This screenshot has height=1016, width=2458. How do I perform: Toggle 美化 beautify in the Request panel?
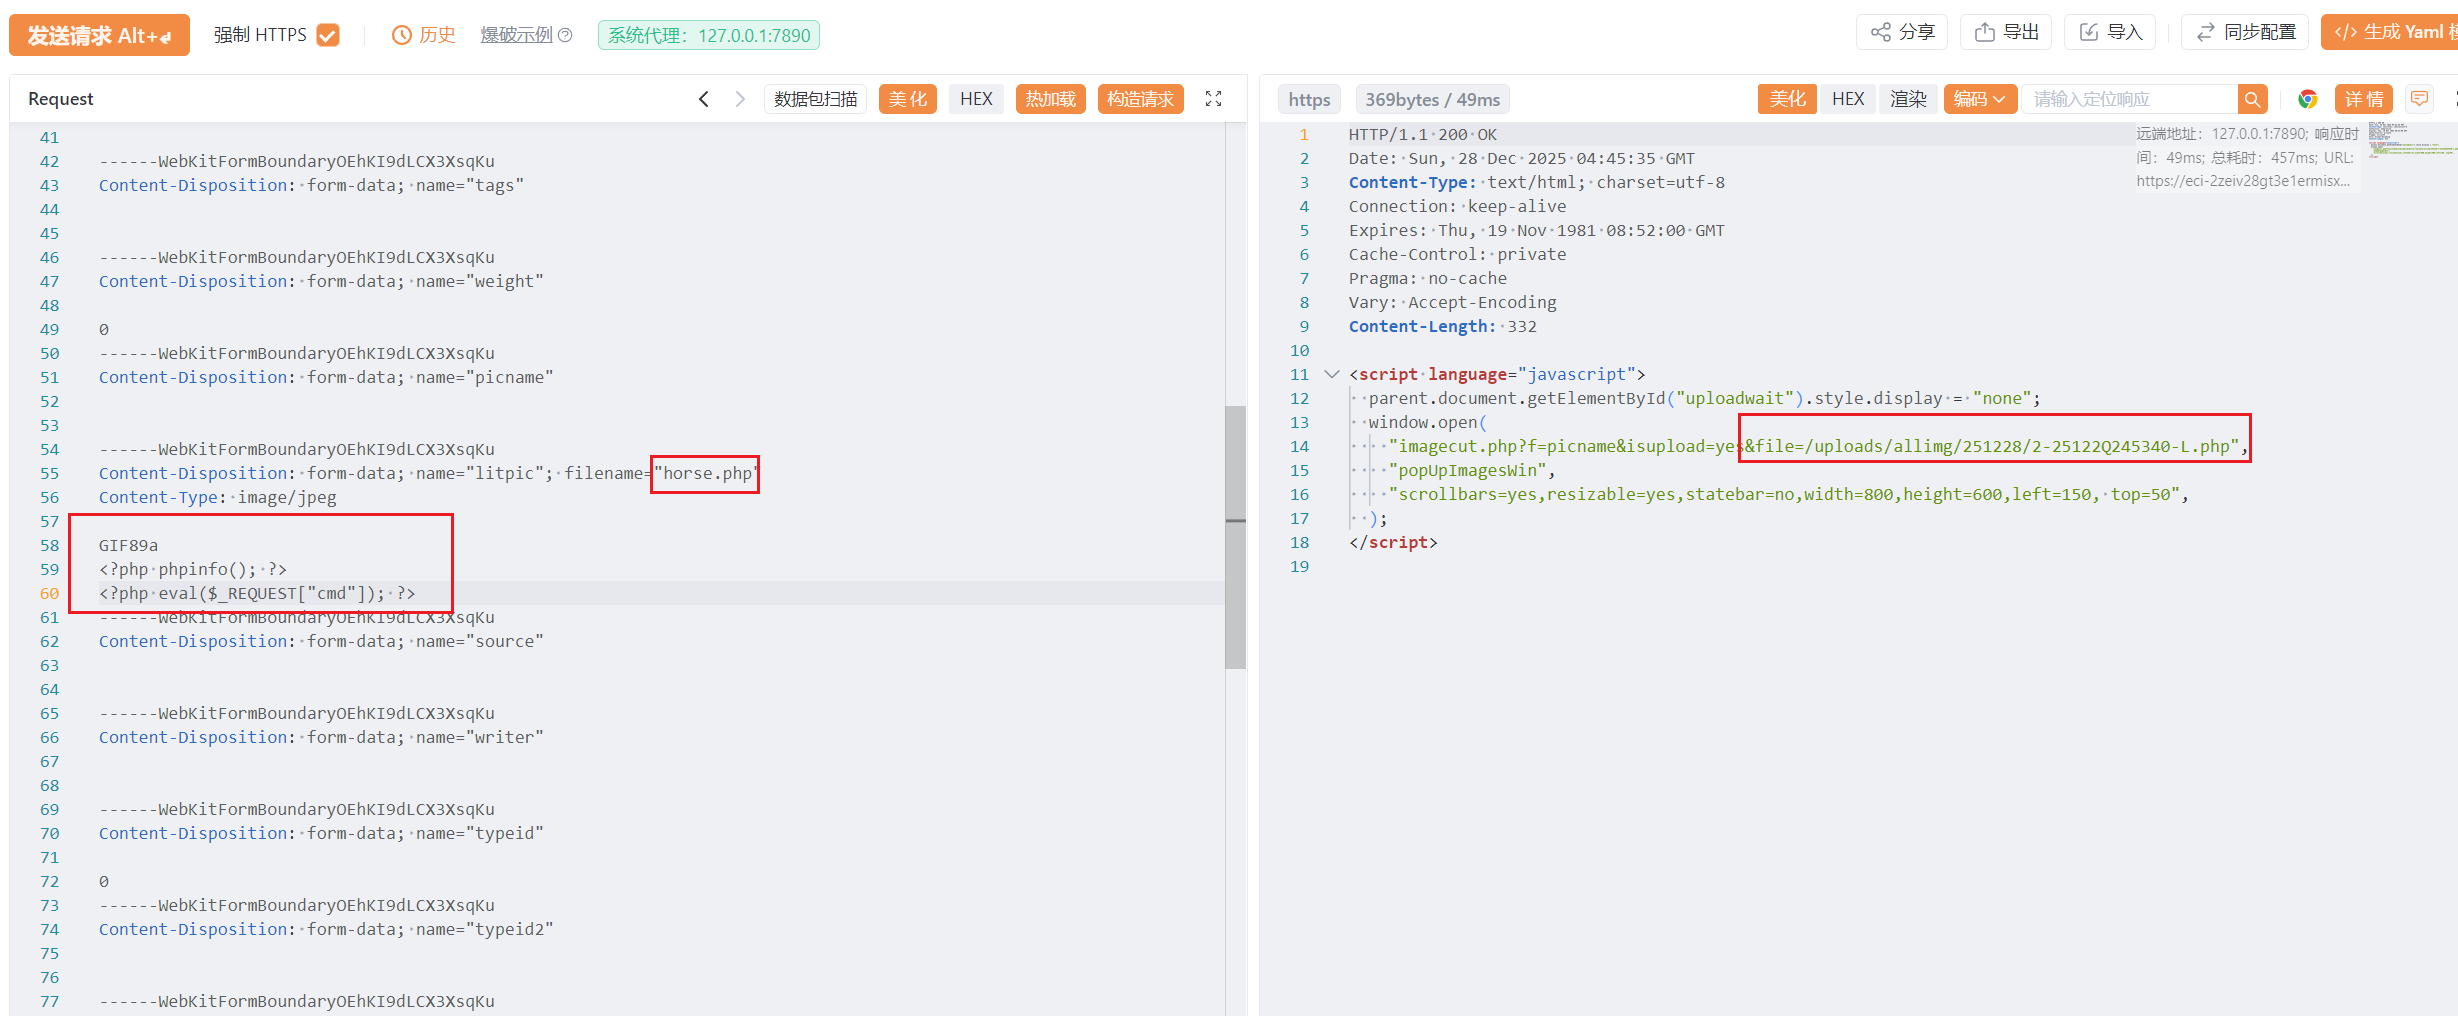pyautogui.click(x=907, y=99)
